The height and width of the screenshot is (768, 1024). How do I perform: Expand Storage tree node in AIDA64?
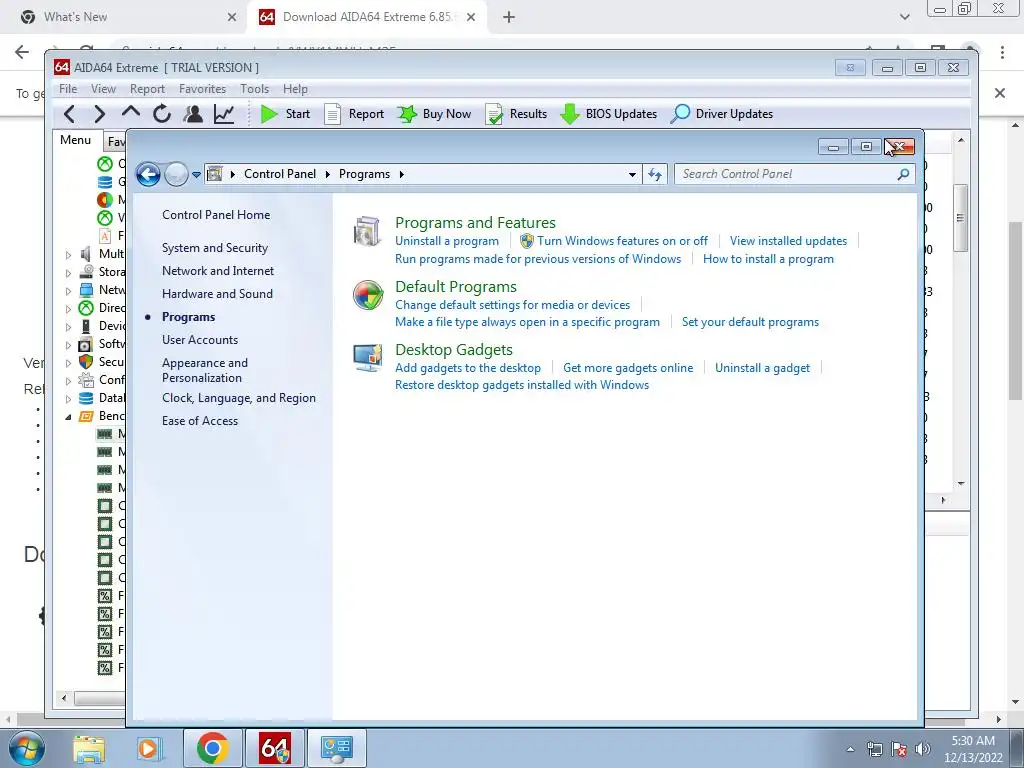69,273
